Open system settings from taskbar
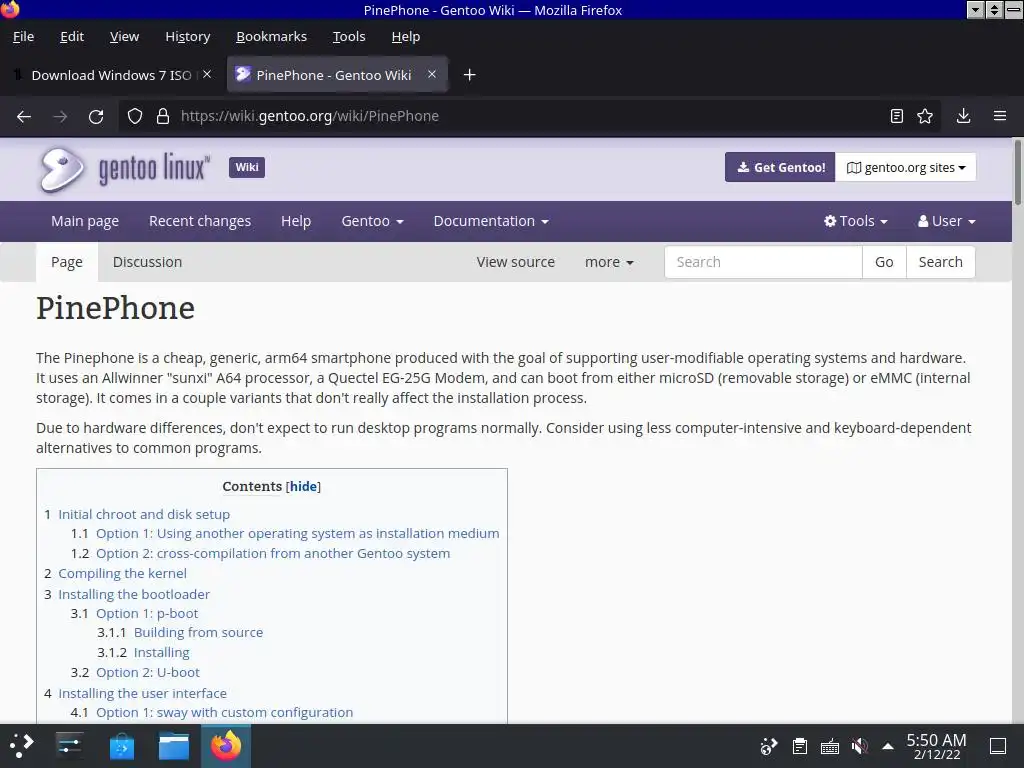The height and width of the screenshot is (768, 1024). tap(69, 745)
